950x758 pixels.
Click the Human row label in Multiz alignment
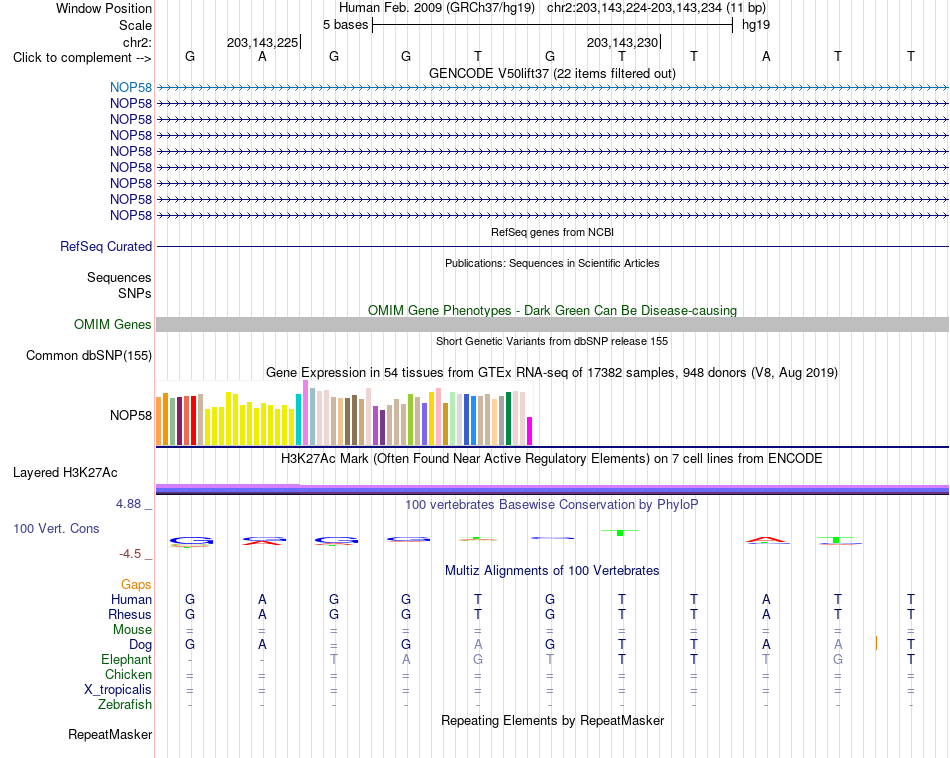pos(131,600)
